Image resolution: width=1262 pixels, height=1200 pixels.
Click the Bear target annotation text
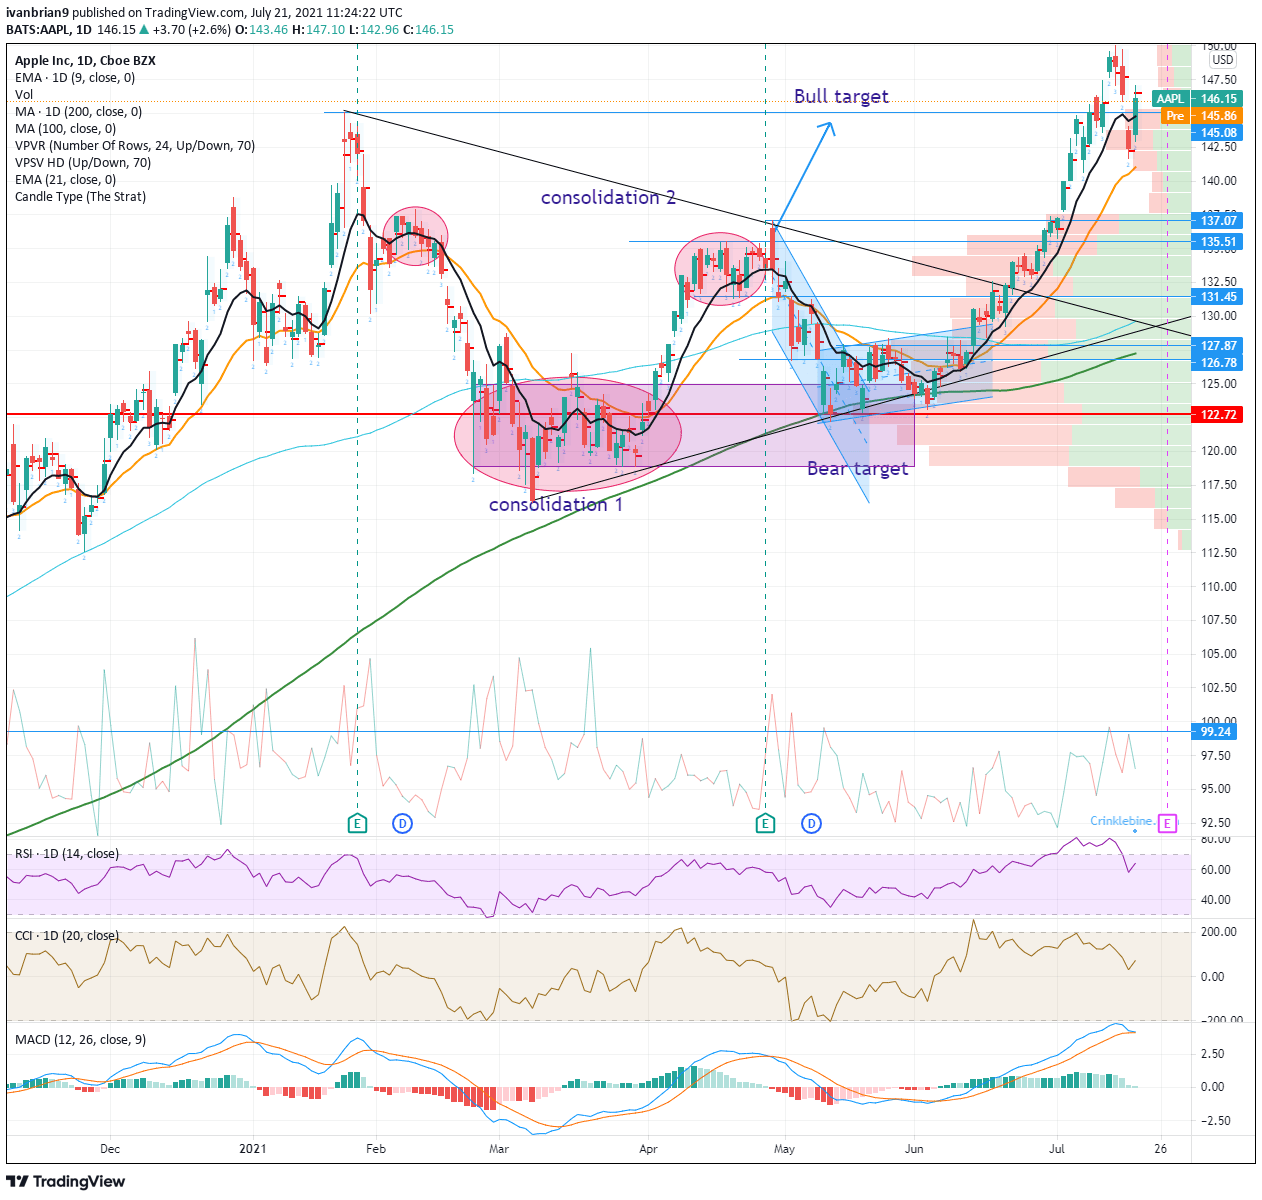tap(857, 468)
